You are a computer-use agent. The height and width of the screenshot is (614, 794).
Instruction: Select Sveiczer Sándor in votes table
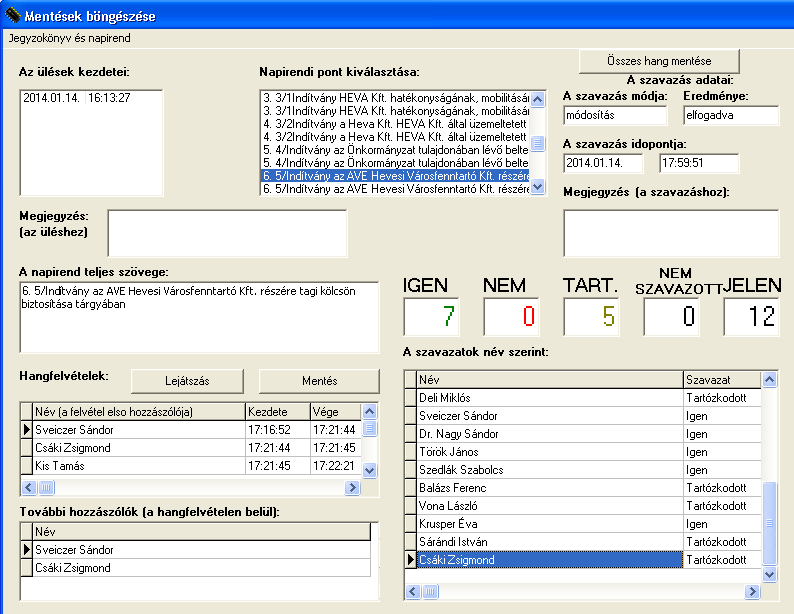point(583,416)
